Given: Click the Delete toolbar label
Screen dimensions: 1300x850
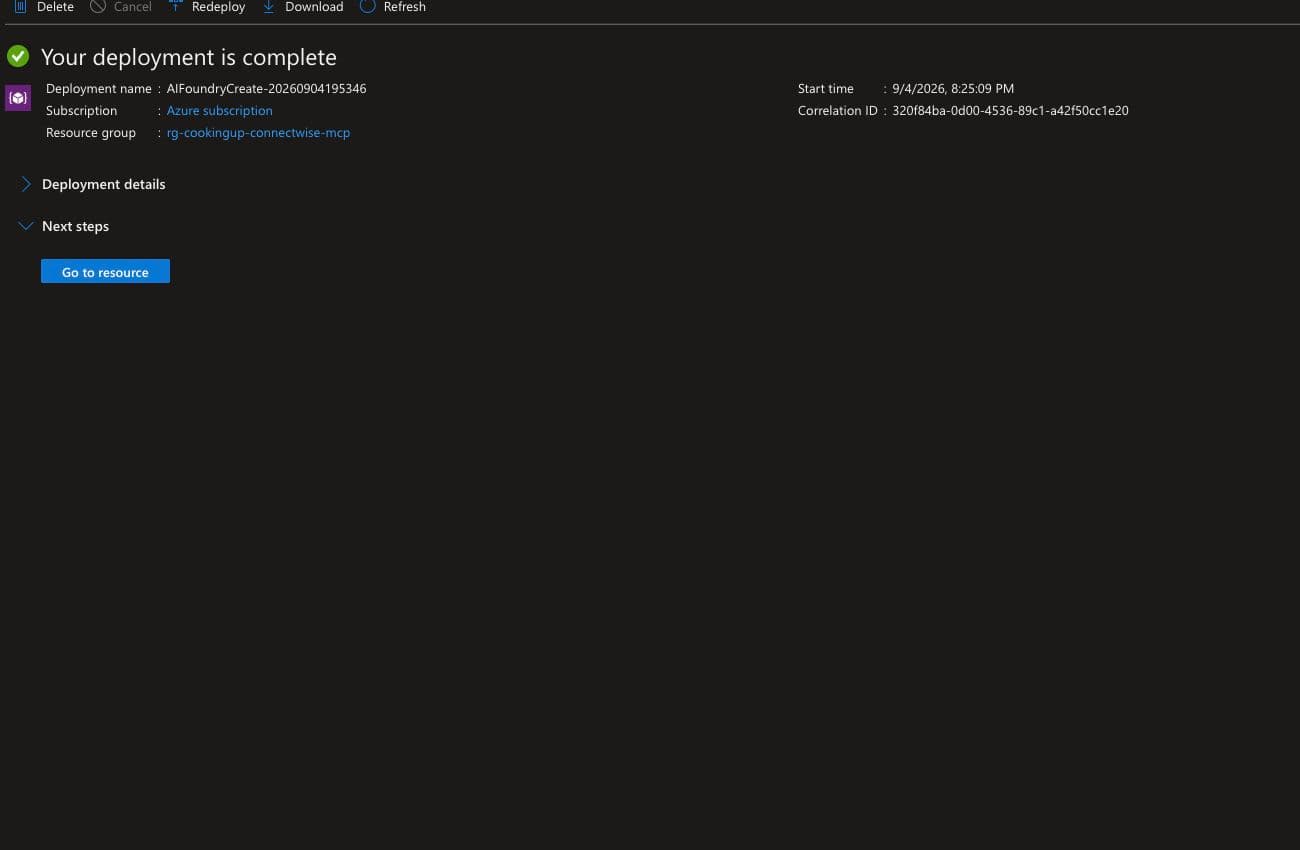Looking at the screenshot, I should coord(55,7).
